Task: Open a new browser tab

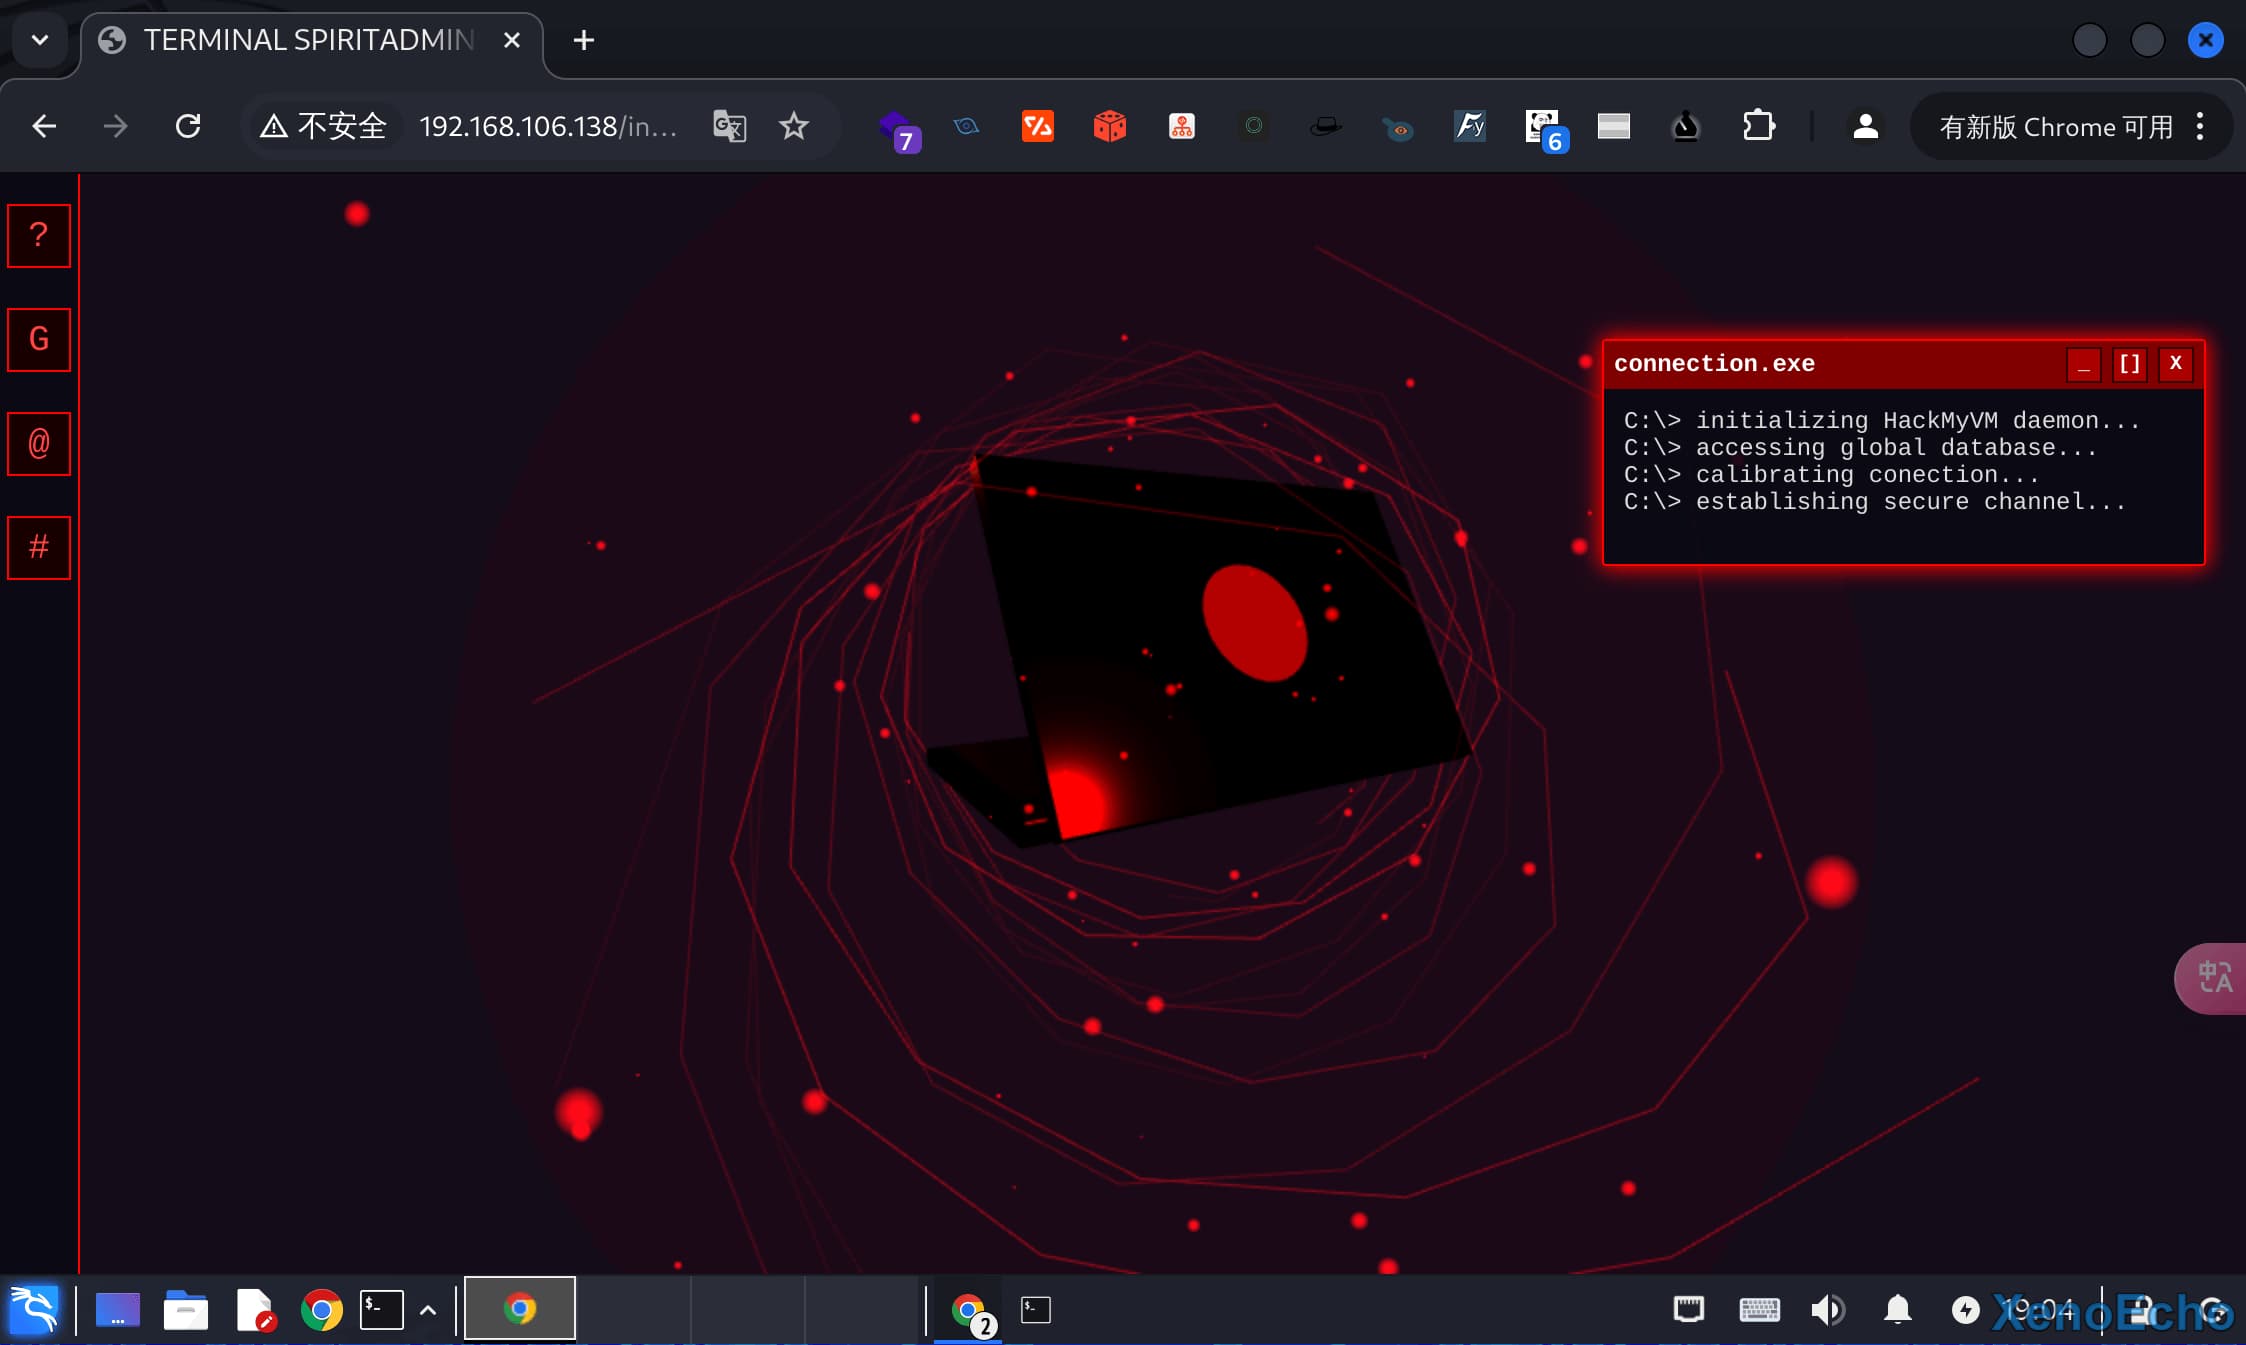Action: 584,40
